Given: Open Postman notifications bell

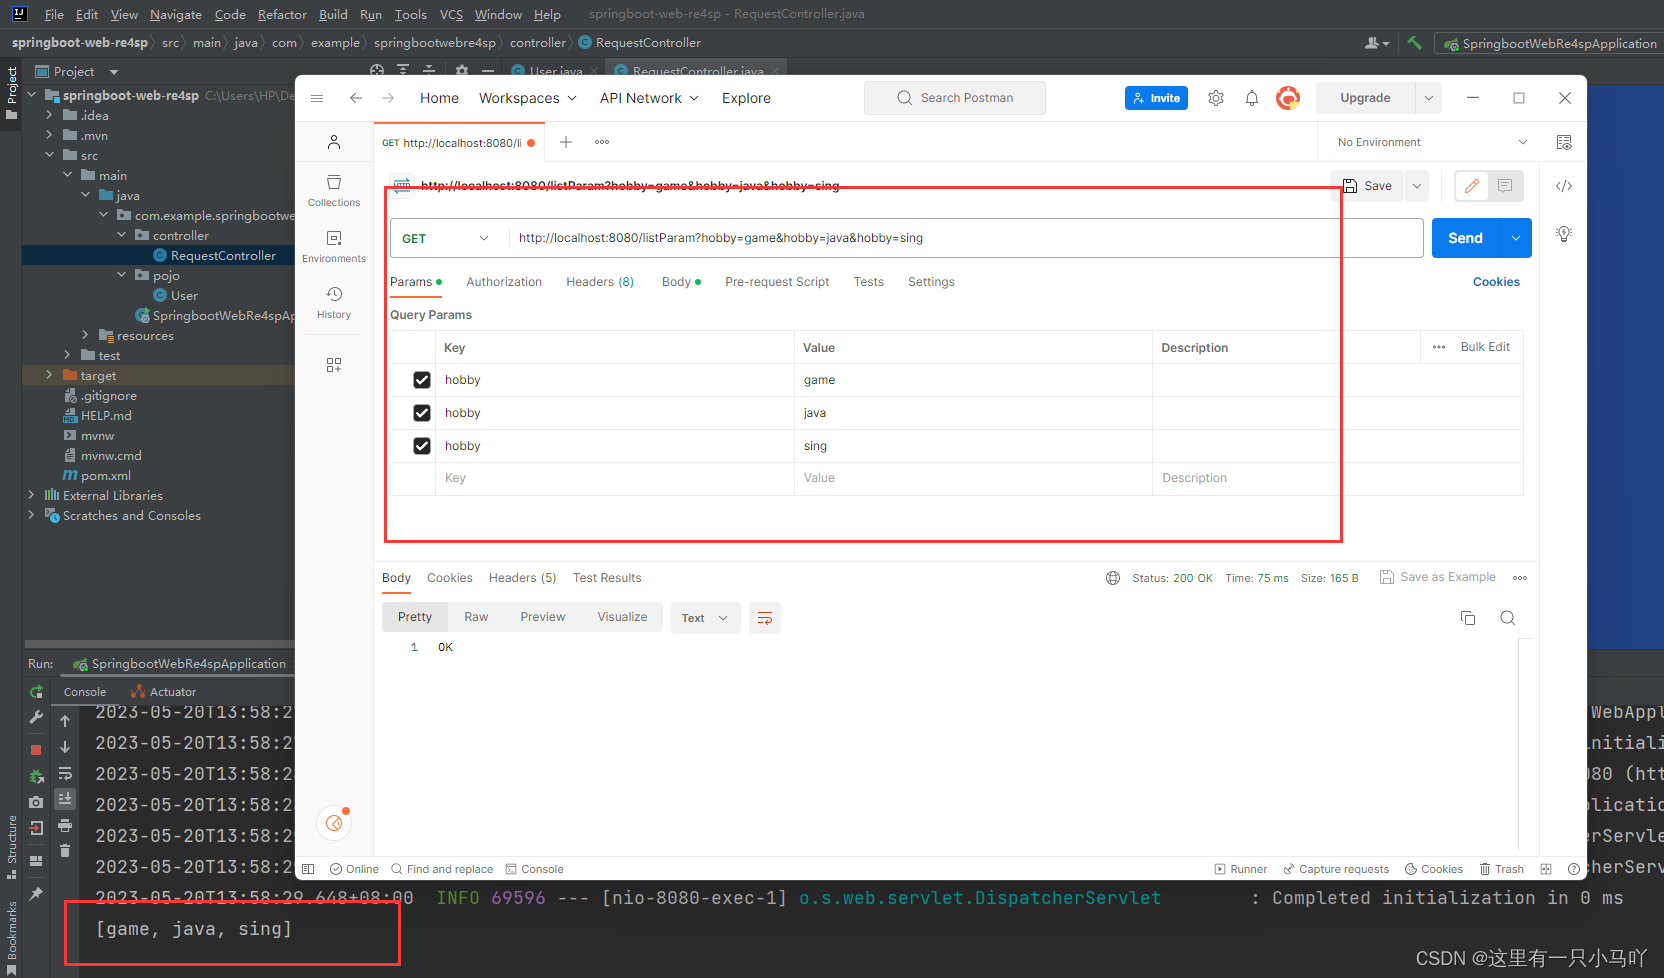Looking at the screenshot, I should (x=1252, y=98).
